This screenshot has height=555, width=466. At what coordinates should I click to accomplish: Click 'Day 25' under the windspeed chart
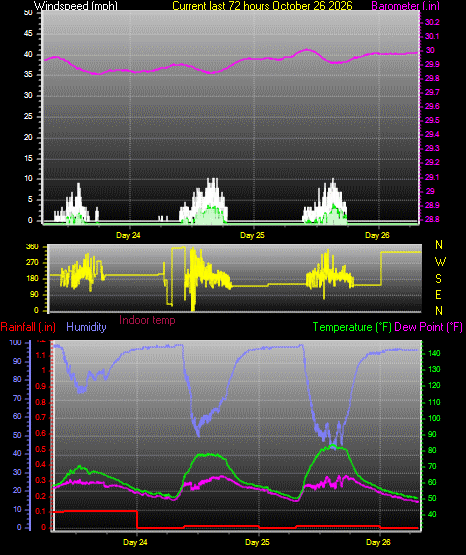pyautogui.click(x=252, y=235)
